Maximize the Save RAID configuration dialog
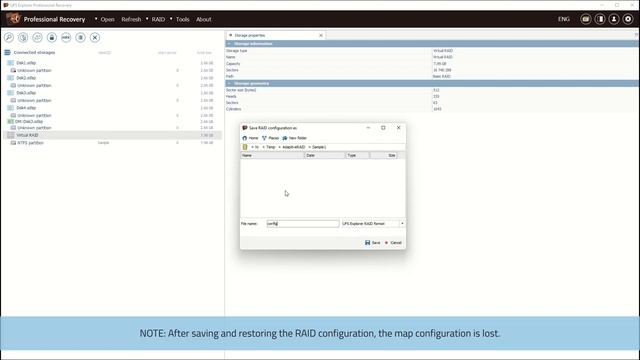Viewport: 640px width, 360px height. (x=383, y=128)
